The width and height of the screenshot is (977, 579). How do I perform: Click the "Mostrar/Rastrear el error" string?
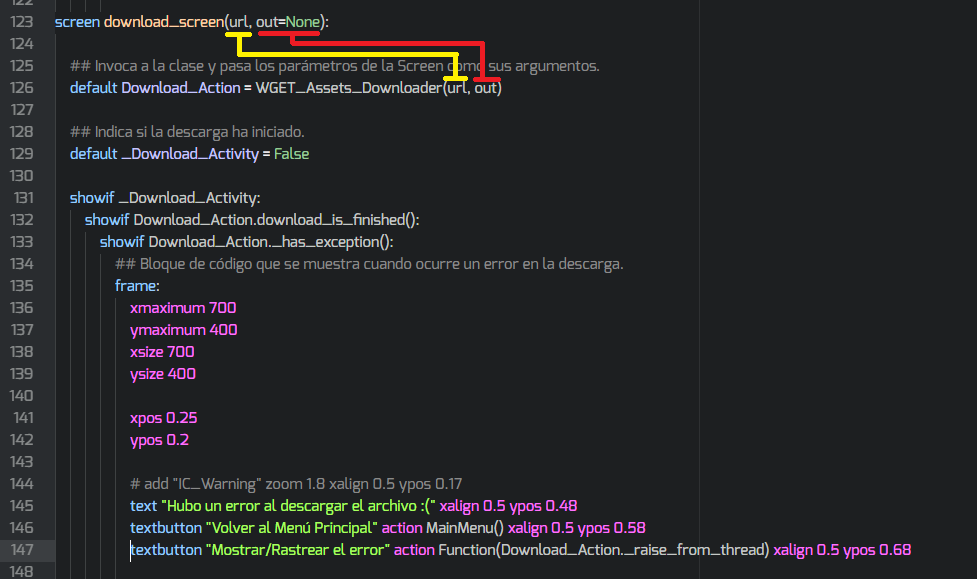point(297,550)
